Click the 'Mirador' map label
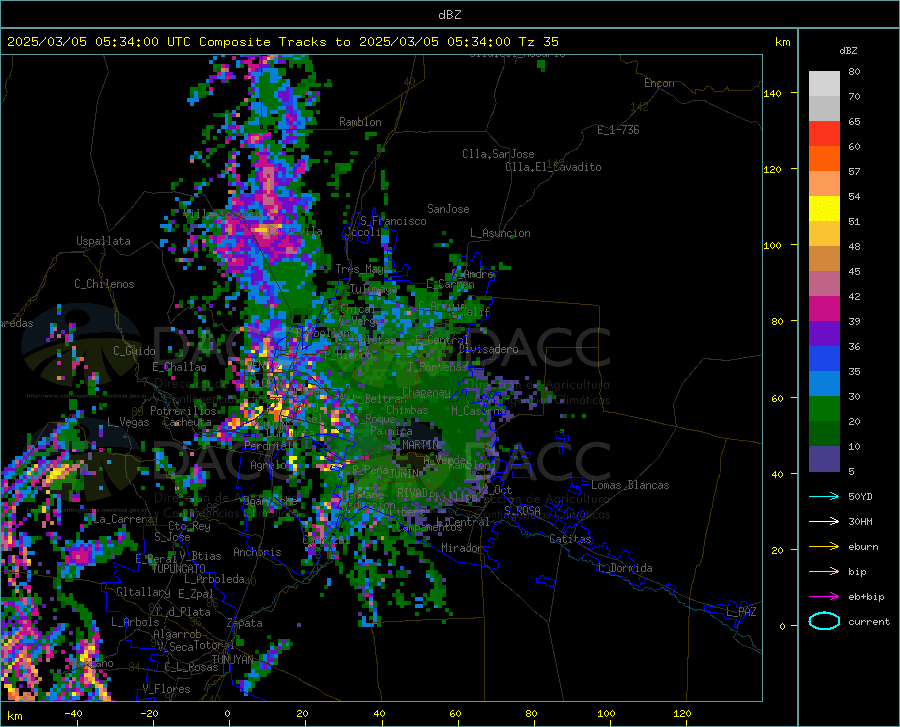Viewport: 900px width, 727px height. [x=461, y=548]
